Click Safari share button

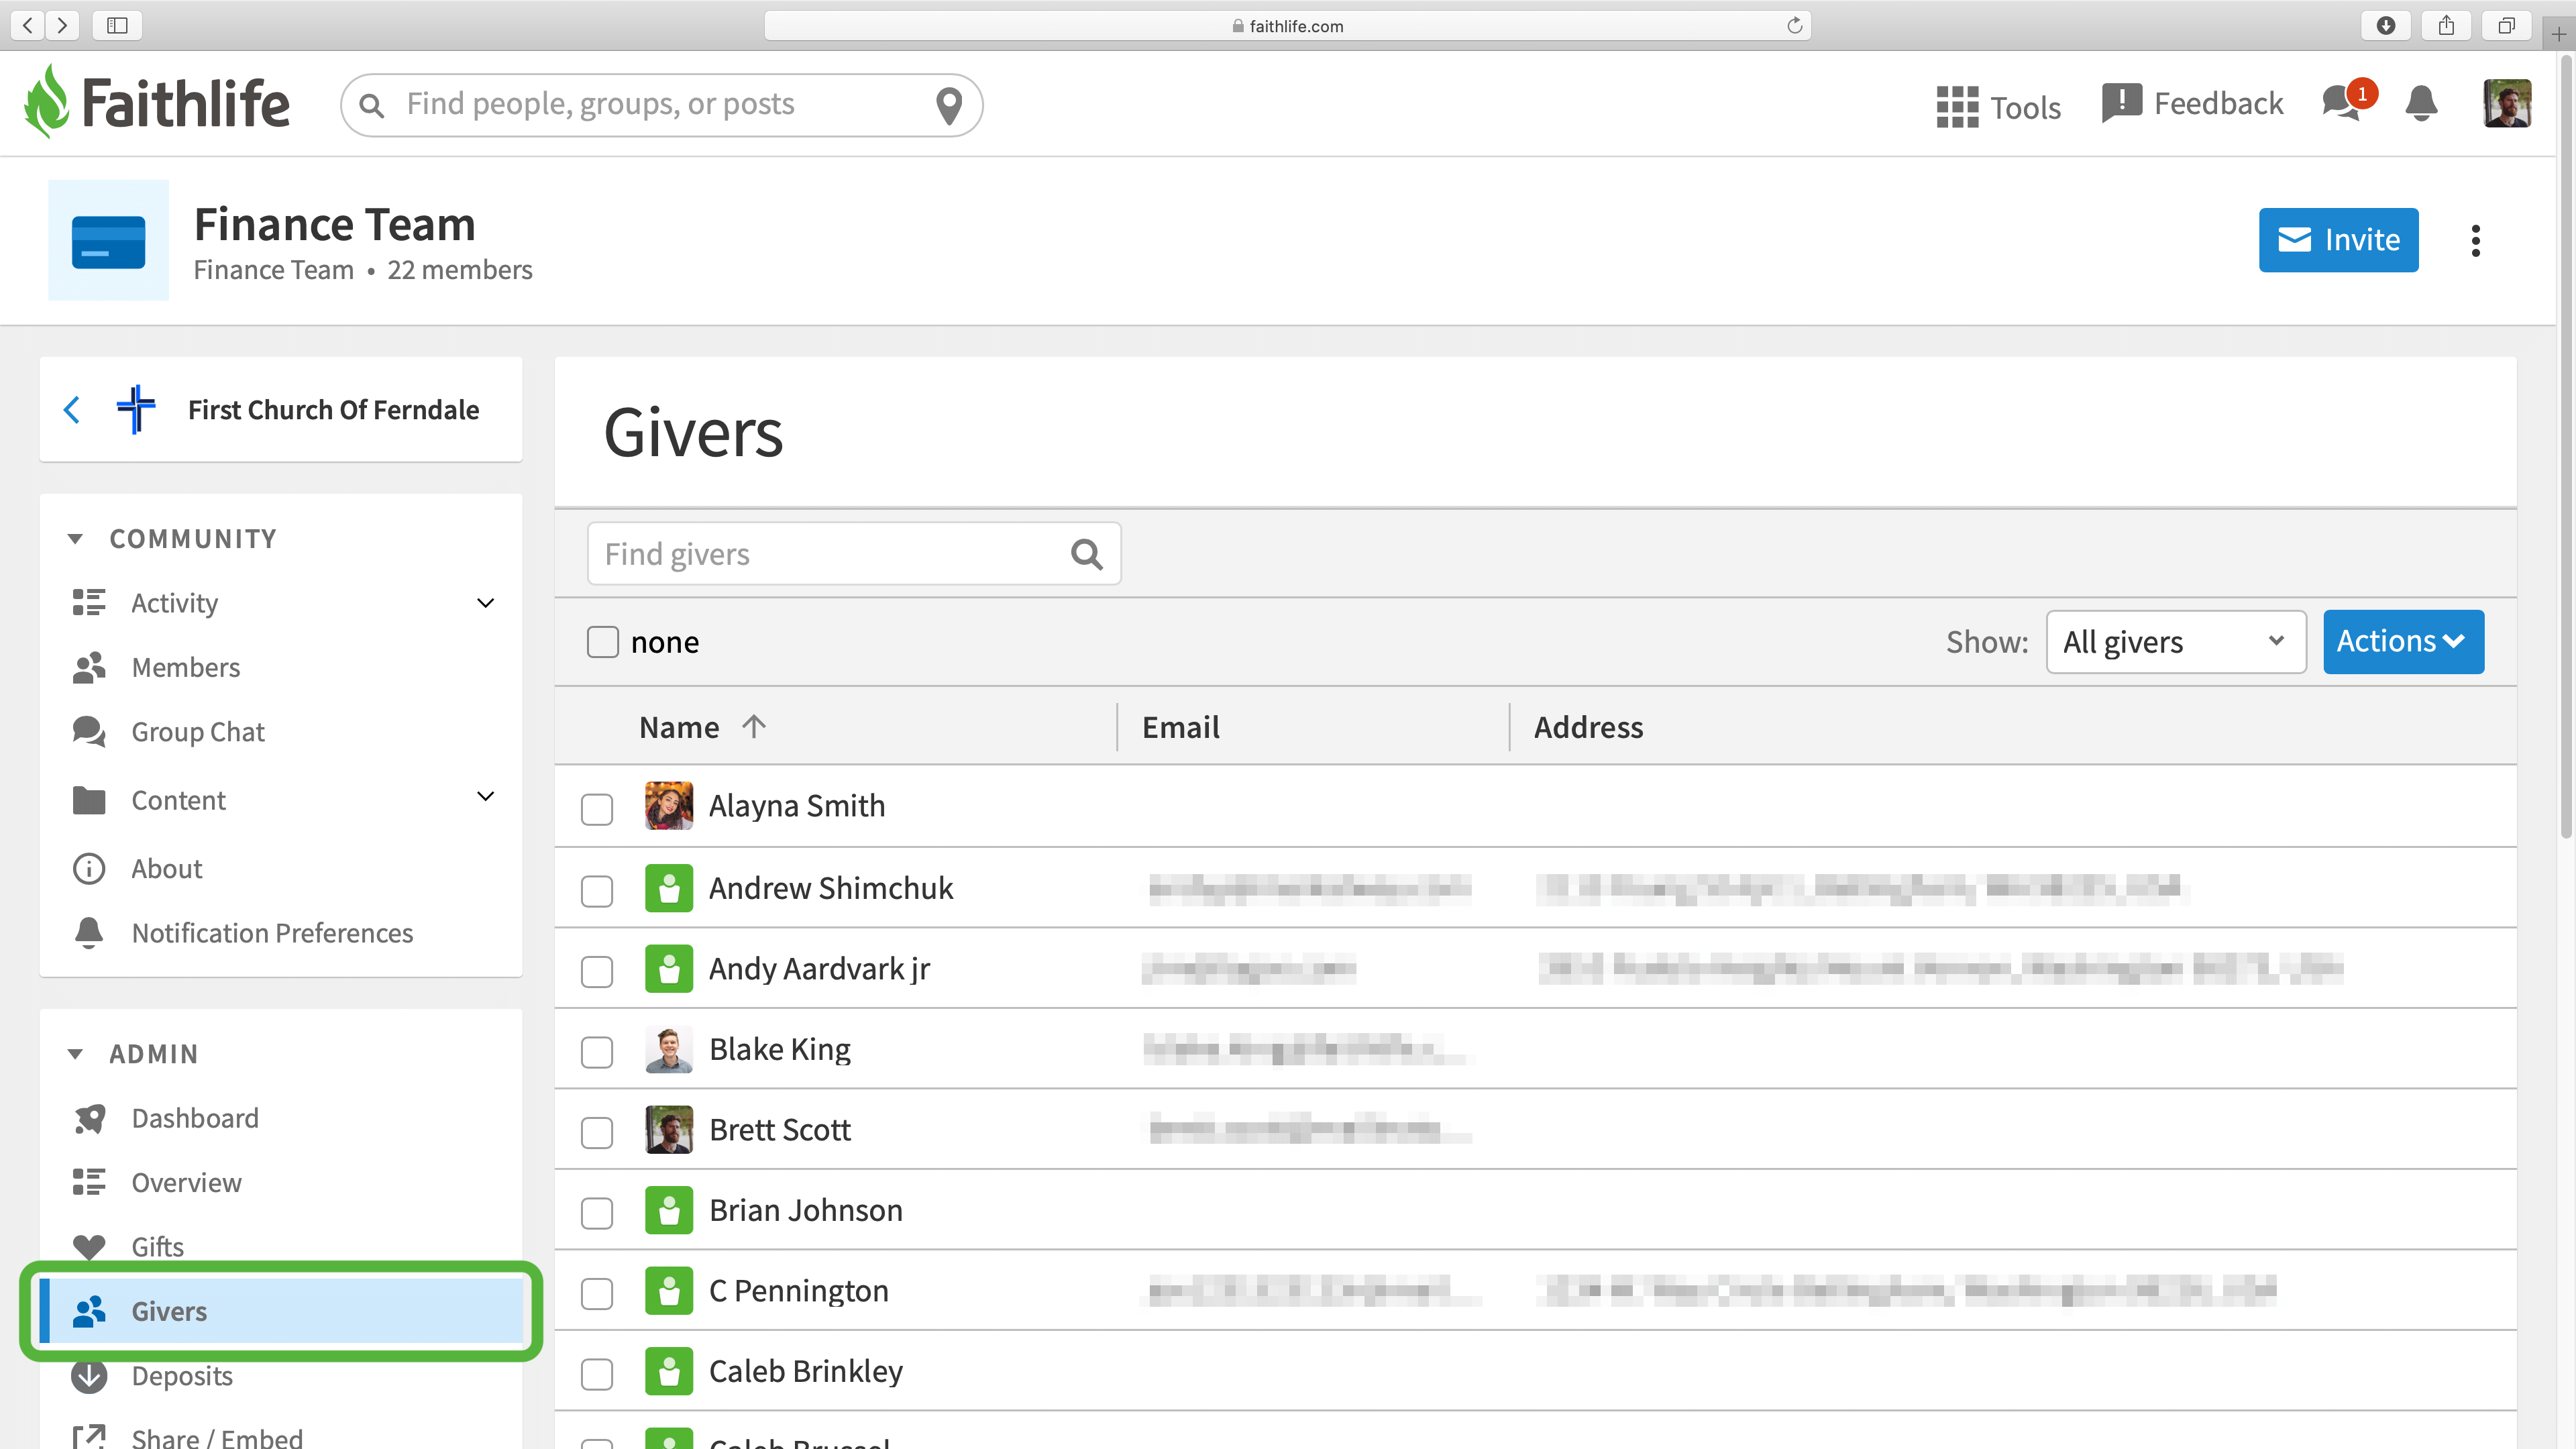2446,25
